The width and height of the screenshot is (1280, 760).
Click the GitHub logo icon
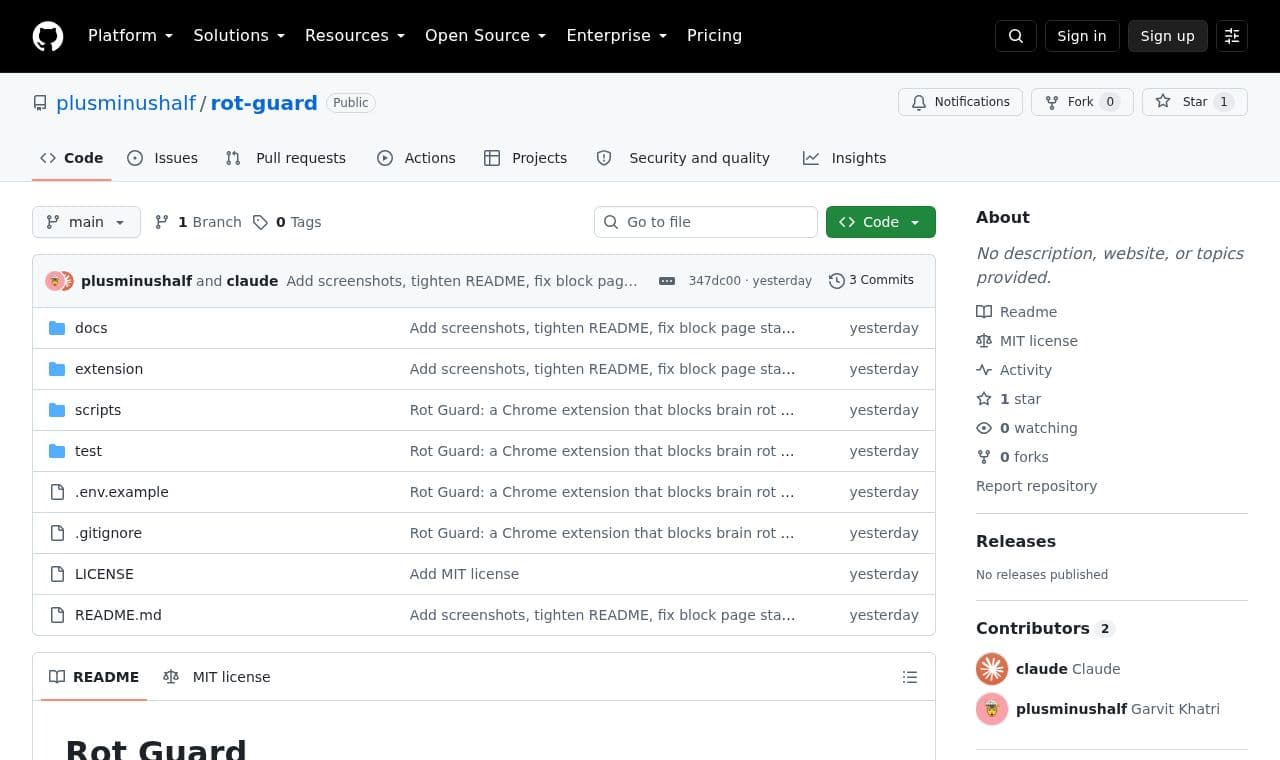[x=48, y=36]
